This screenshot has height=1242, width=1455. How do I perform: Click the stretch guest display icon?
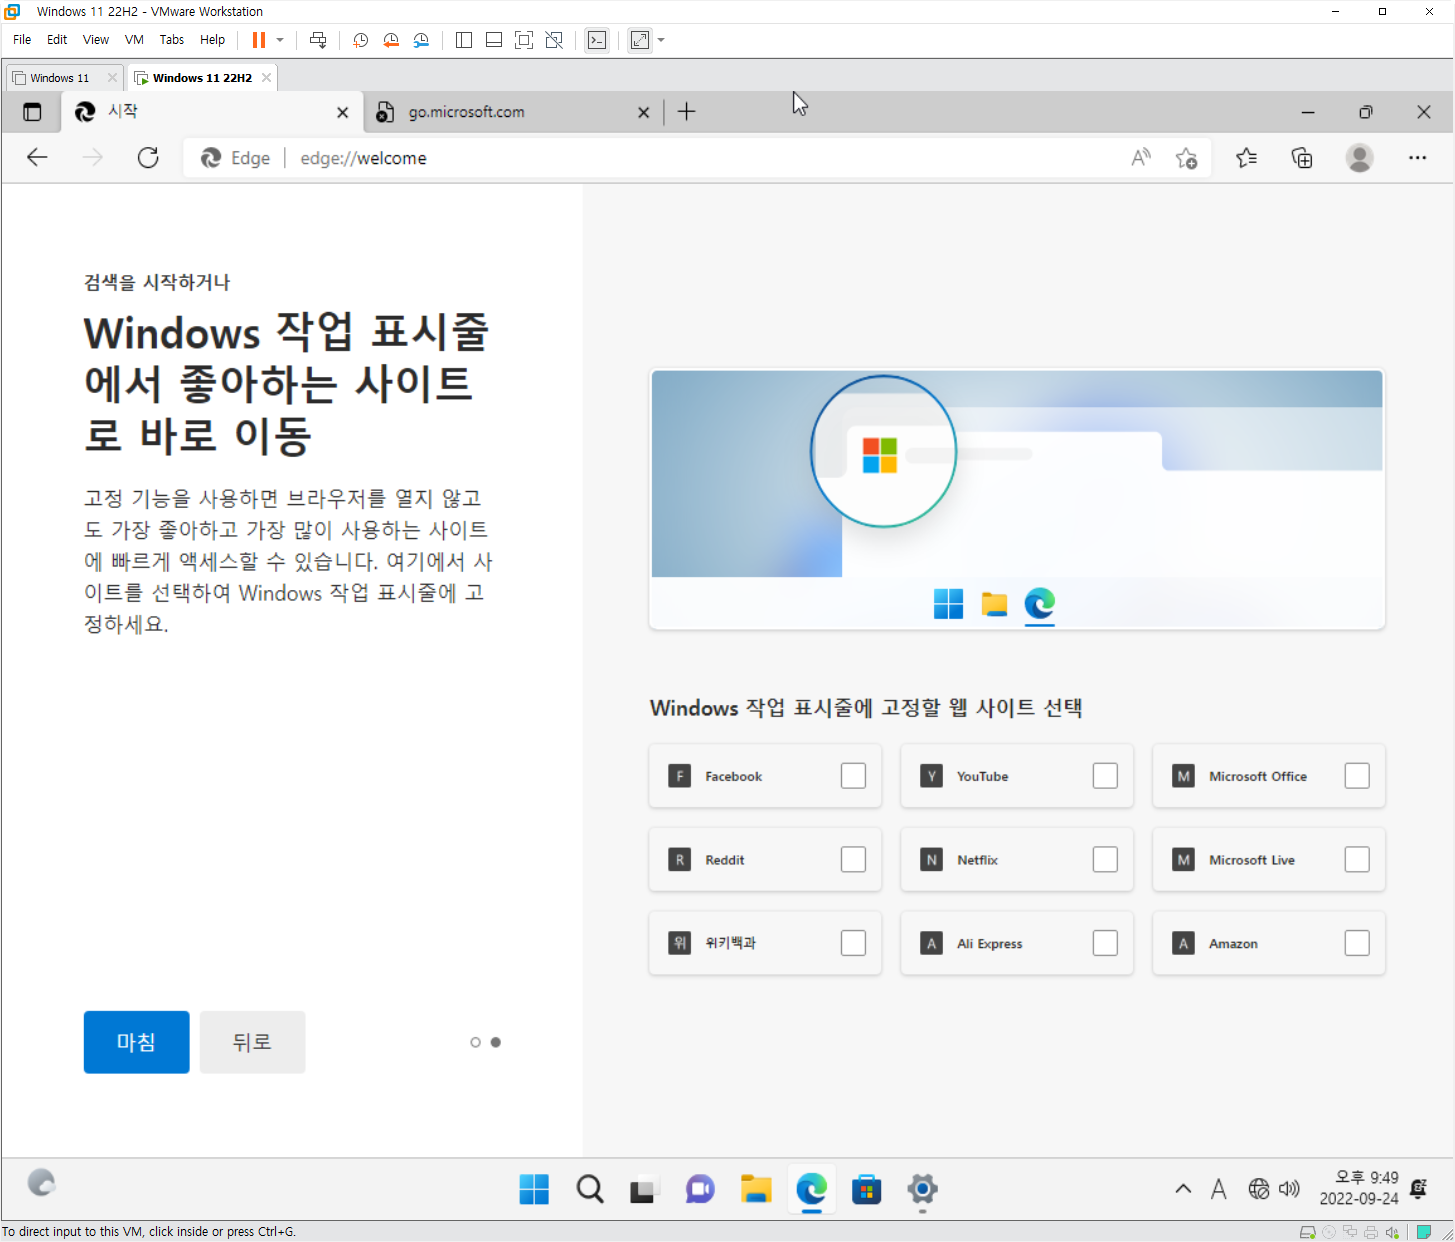[640, 40]
